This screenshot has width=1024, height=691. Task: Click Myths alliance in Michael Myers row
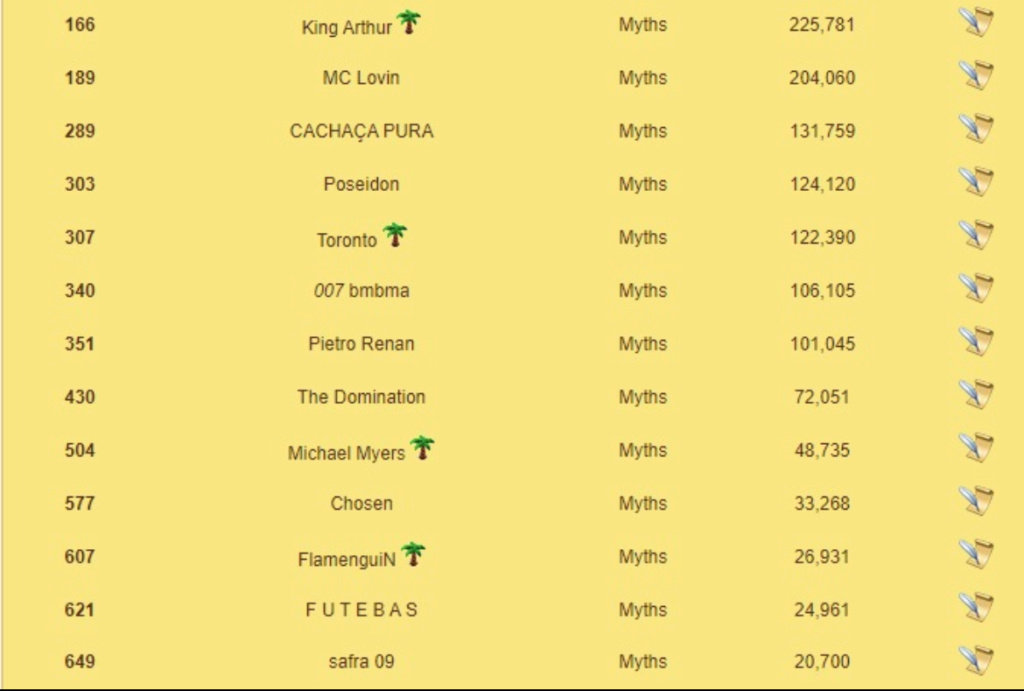[x=643, y=450]
